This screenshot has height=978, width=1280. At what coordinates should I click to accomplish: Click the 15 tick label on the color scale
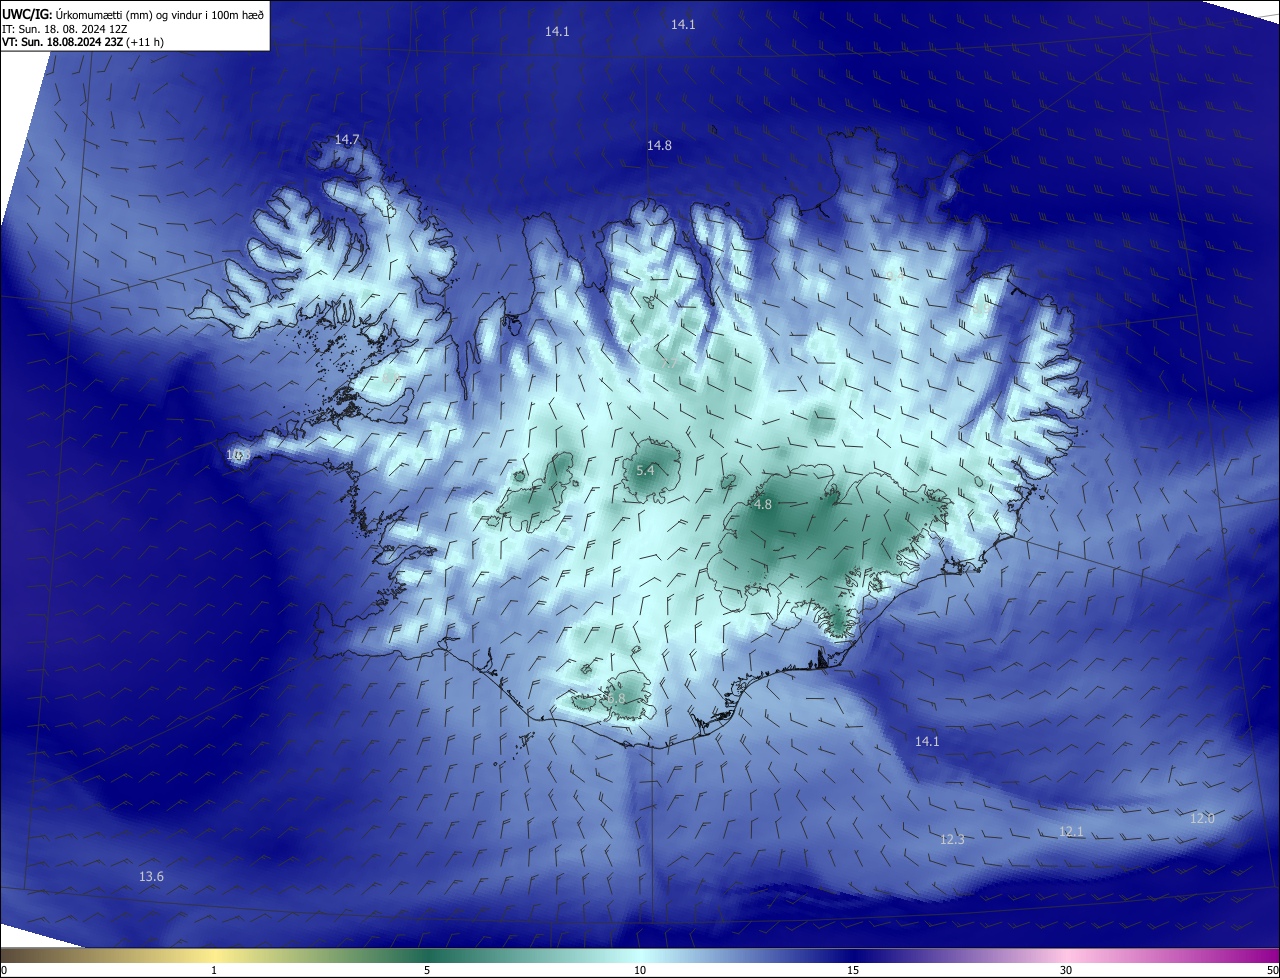[x=853, y=970]
